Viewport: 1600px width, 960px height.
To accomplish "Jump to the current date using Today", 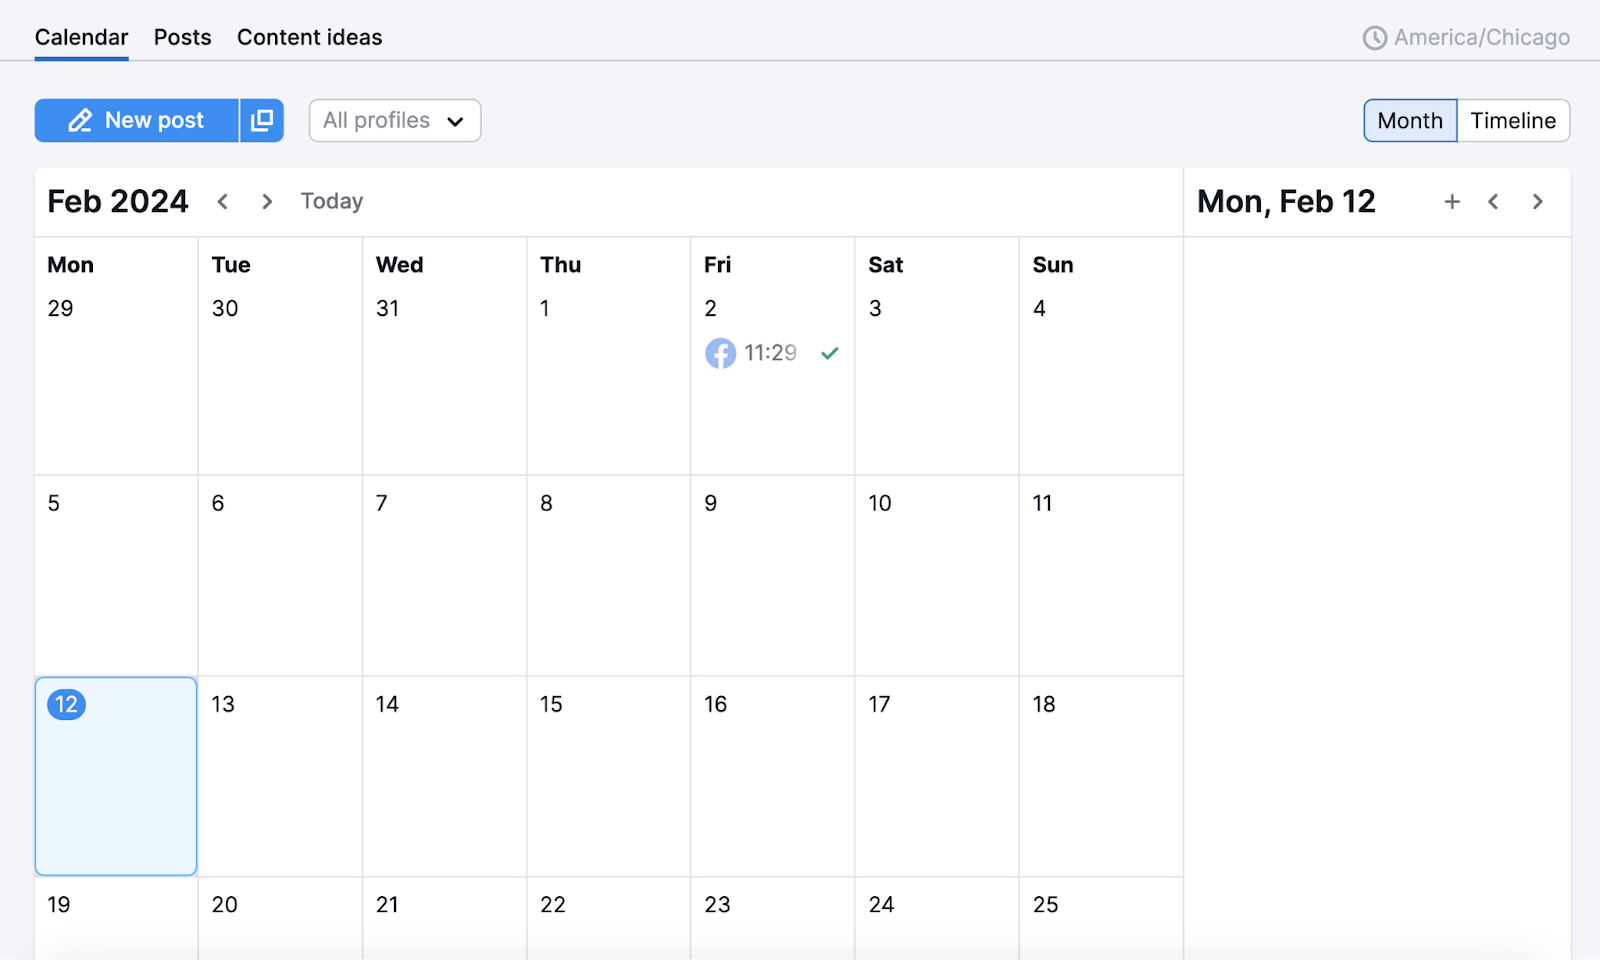I will pyautogui.click(x=331, y=201).
